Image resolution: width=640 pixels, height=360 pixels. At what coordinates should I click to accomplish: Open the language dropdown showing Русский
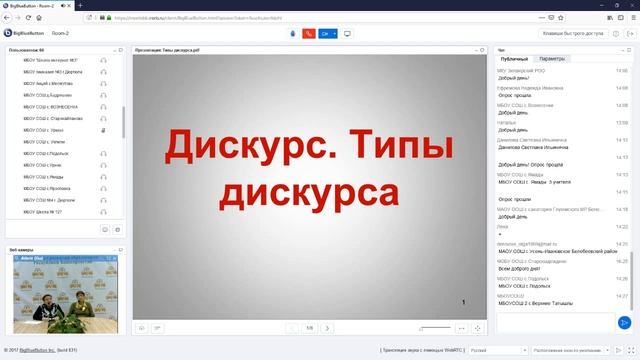pyautogui.click(x=498, y=350)
